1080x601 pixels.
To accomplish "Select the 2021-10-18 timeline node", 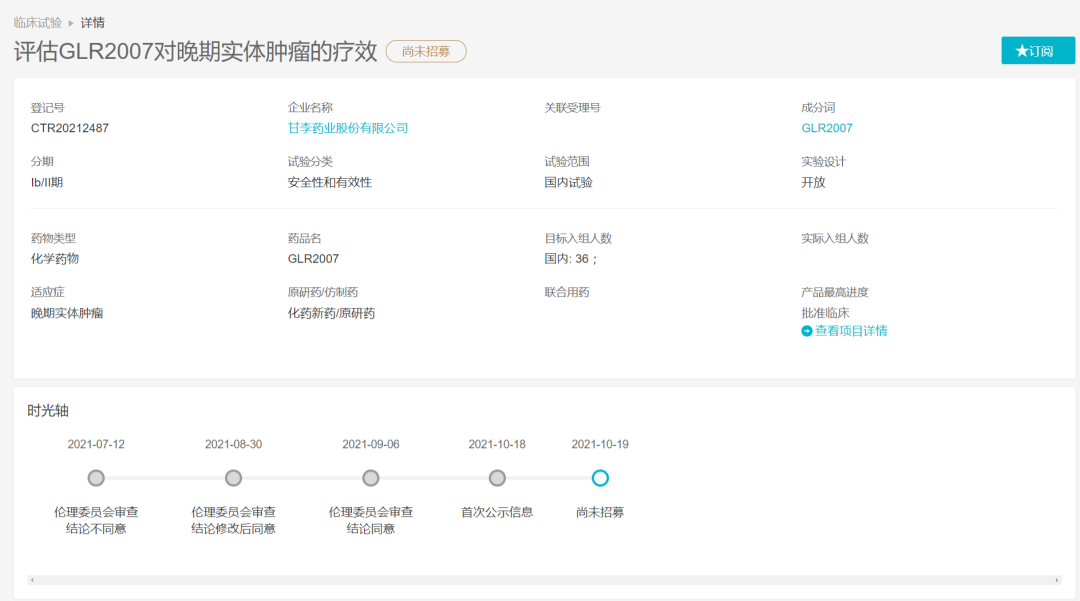I will pyautogui.click(x=497, y=478).
